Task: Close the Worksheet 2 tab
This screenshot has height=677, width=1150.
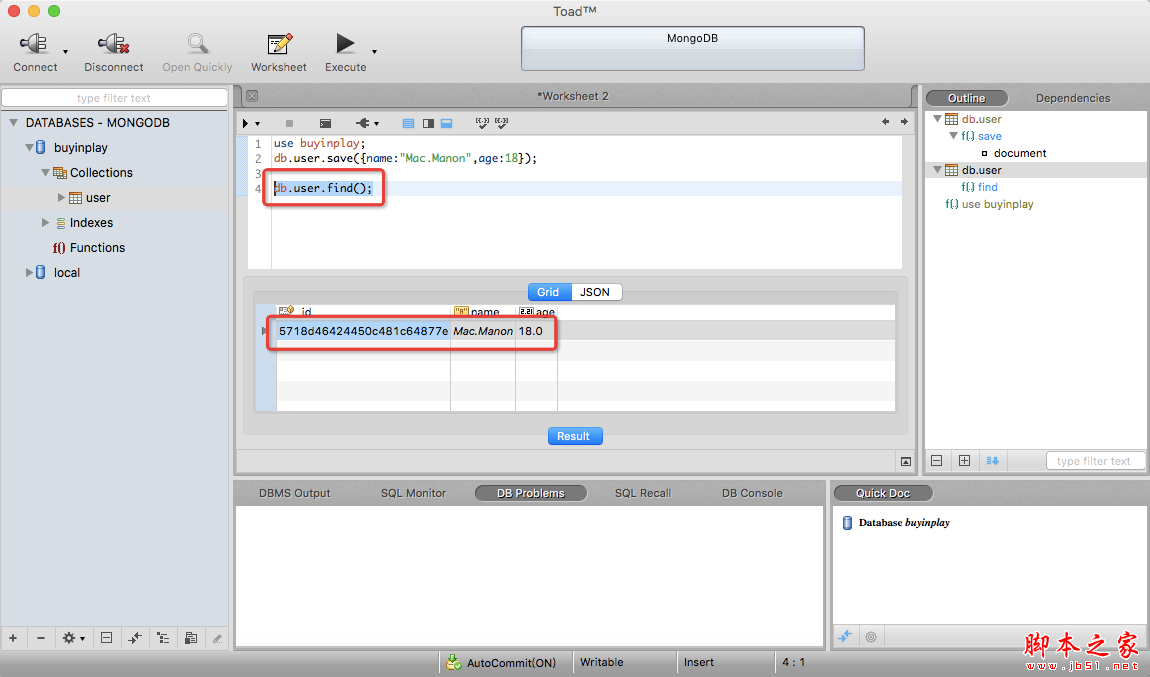Action: (x=252, y=96)
